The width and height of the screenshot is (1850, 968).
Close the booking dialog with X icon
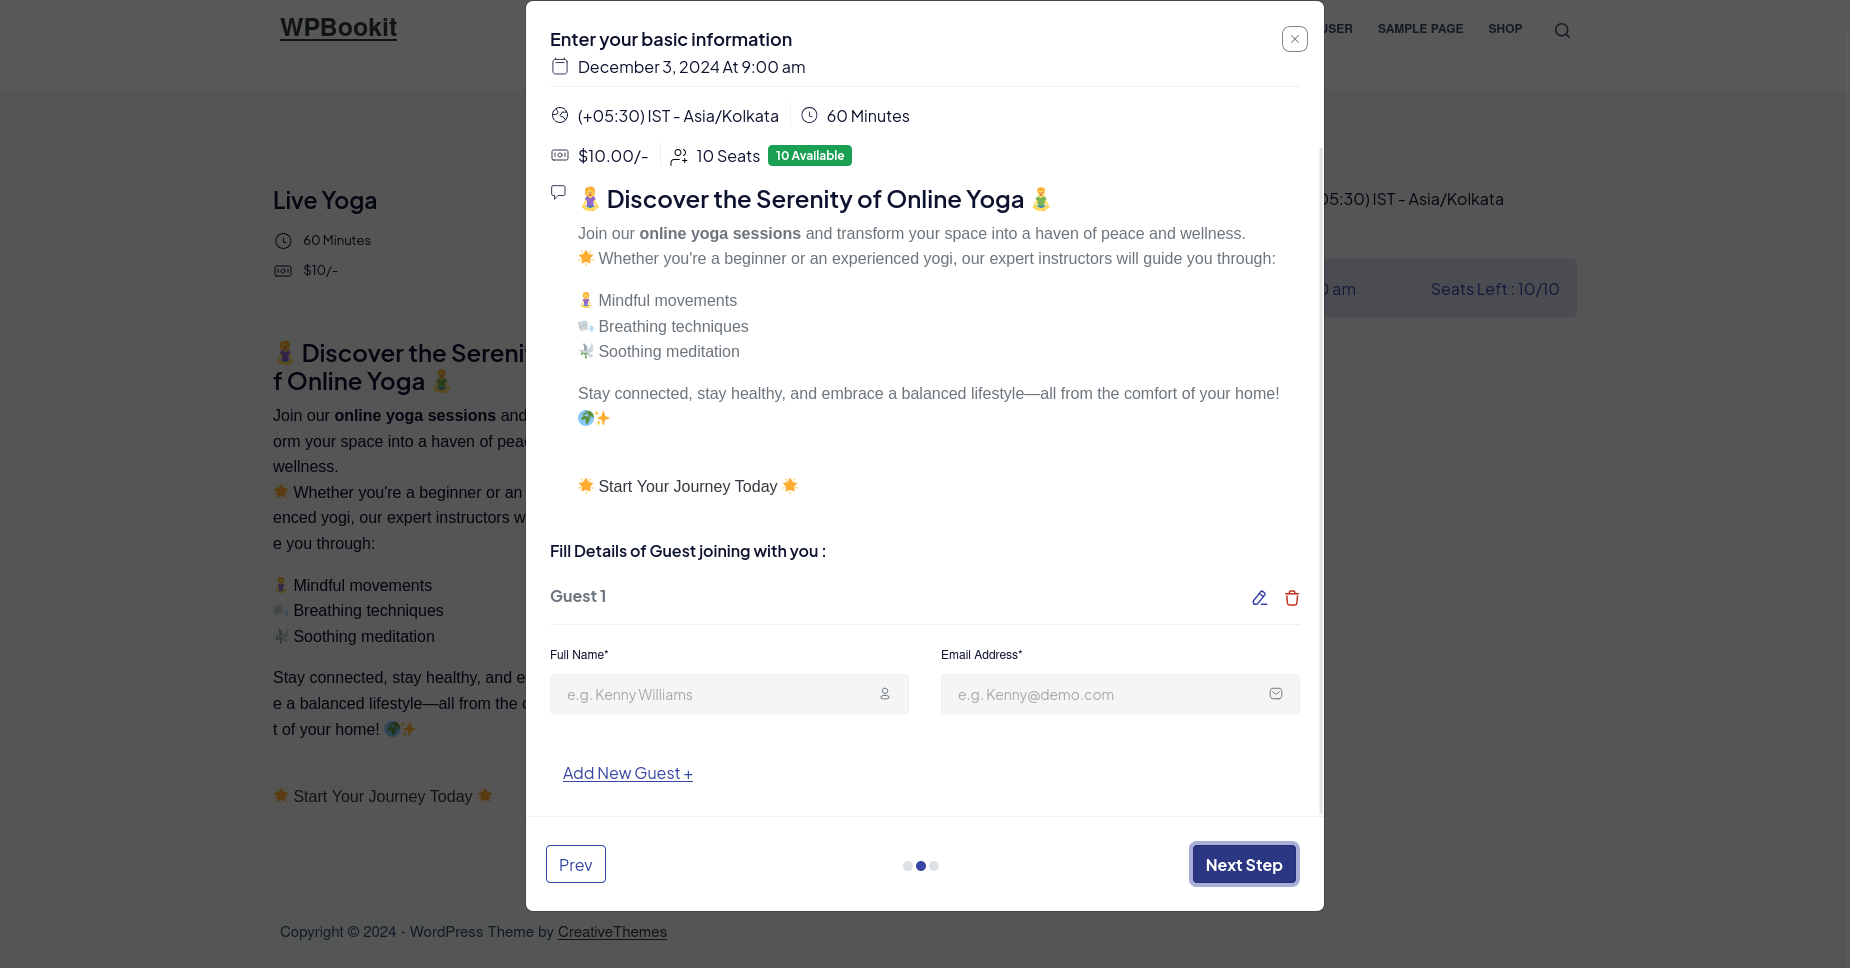(1294, 39)
